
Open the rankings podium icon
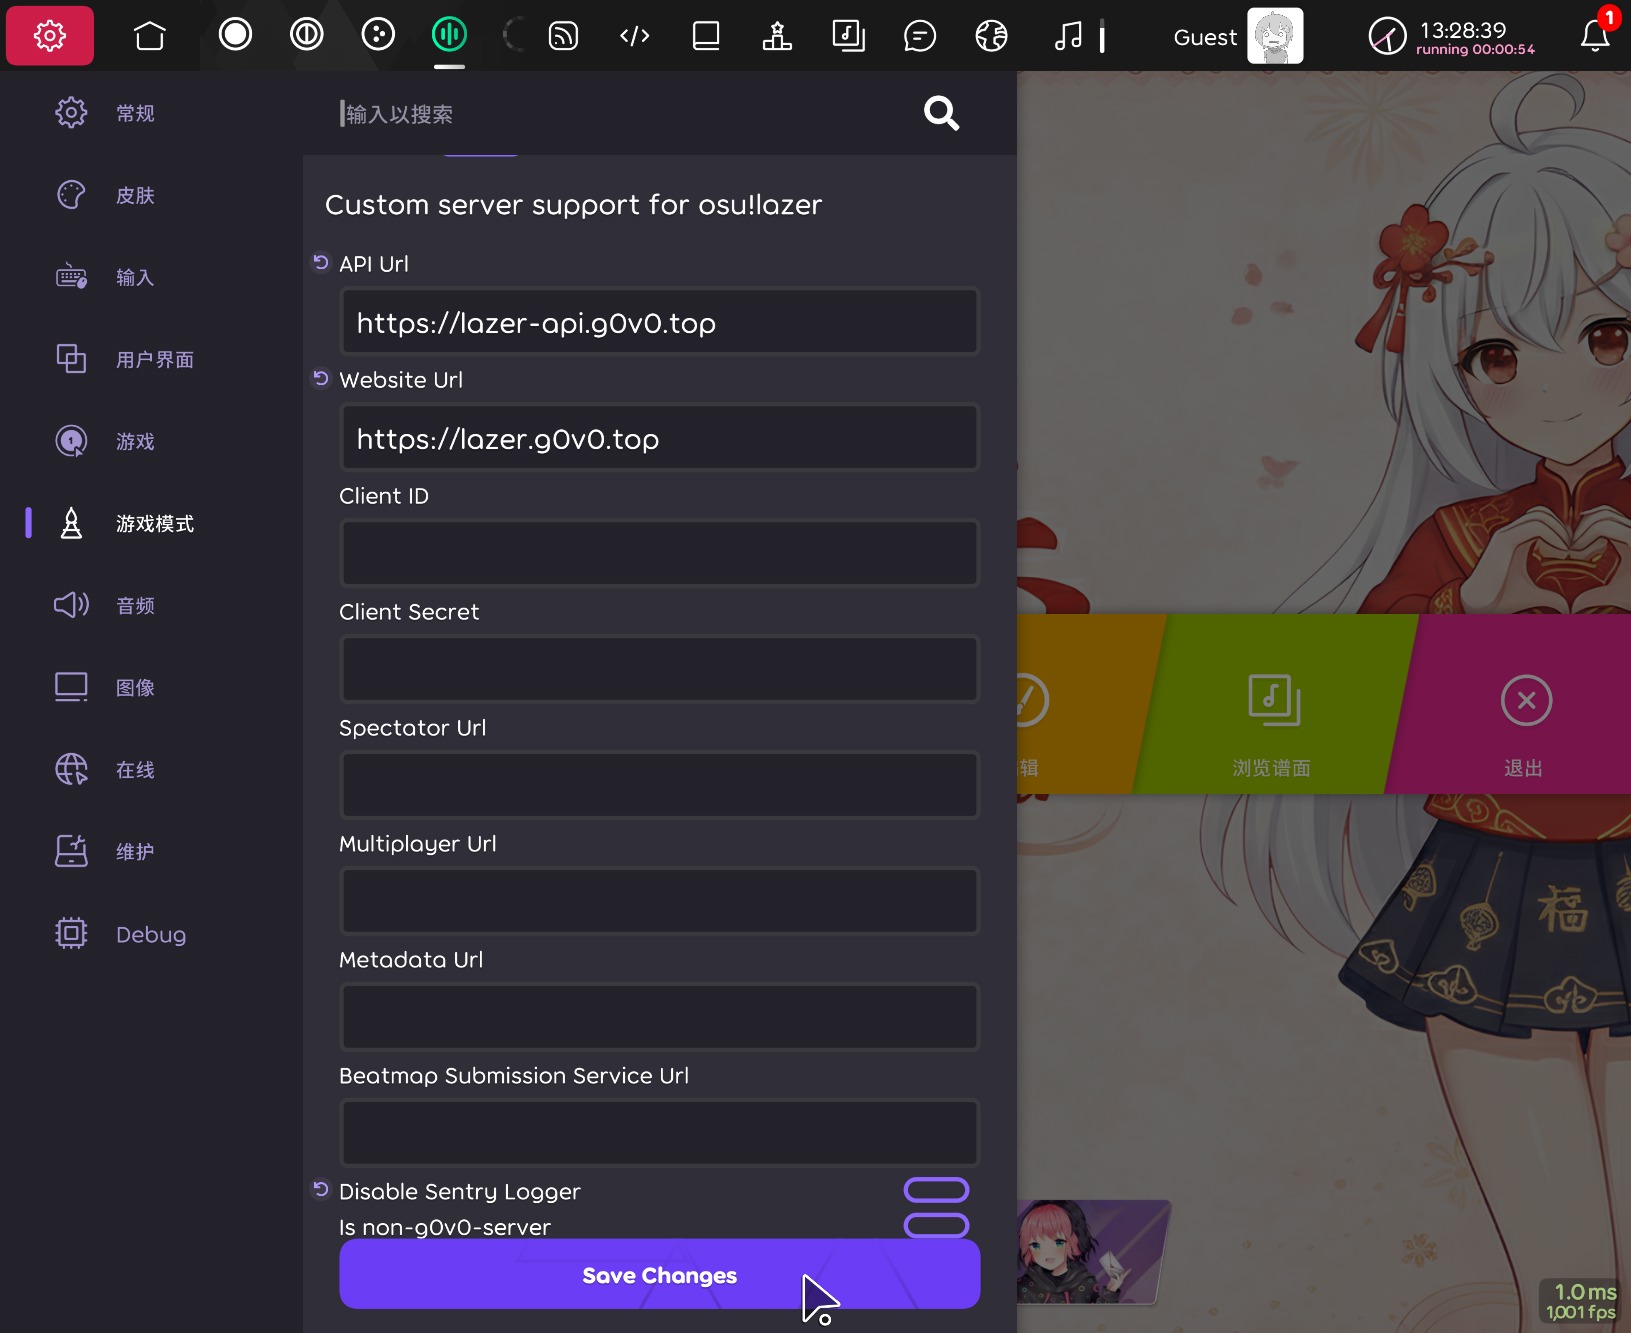(777, 36)
